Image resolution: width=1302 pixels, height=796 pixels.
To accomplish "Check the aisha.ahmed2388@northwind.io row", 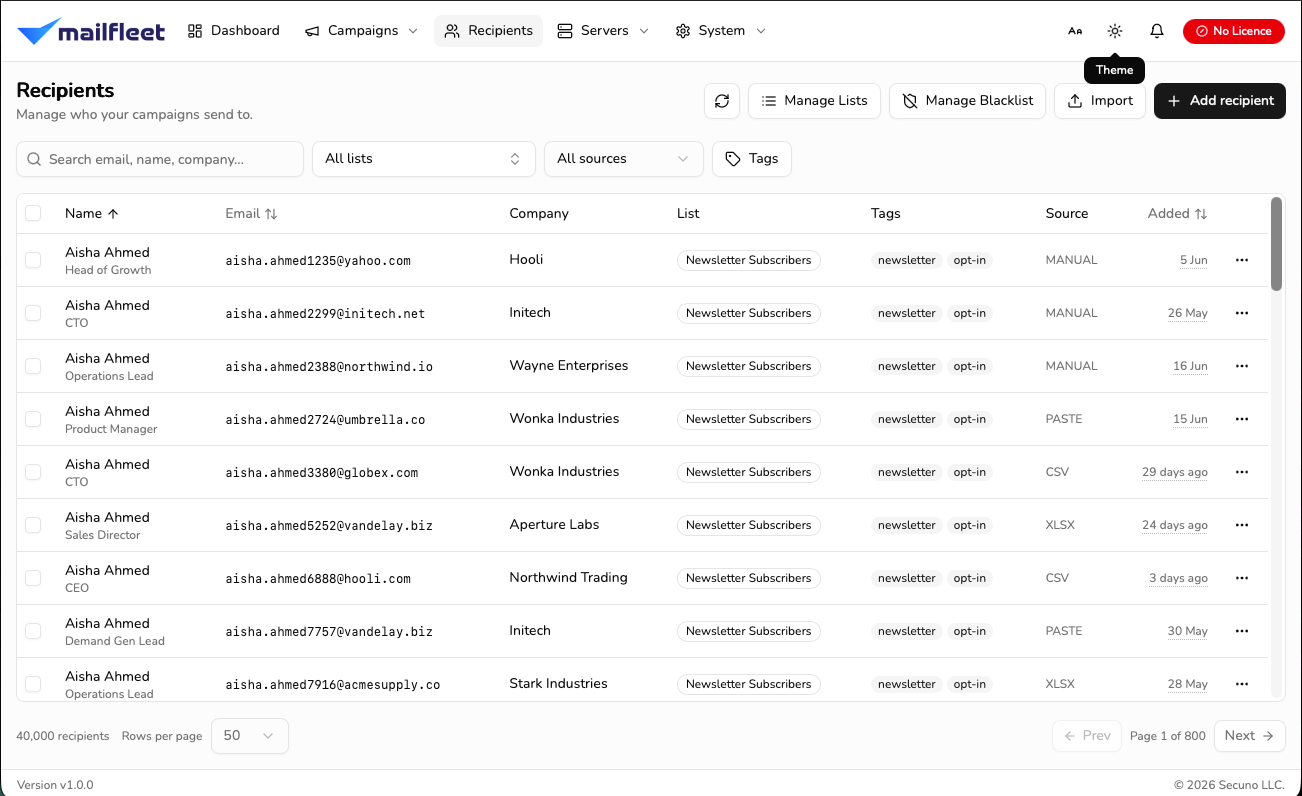I will (x=33, y=366).
